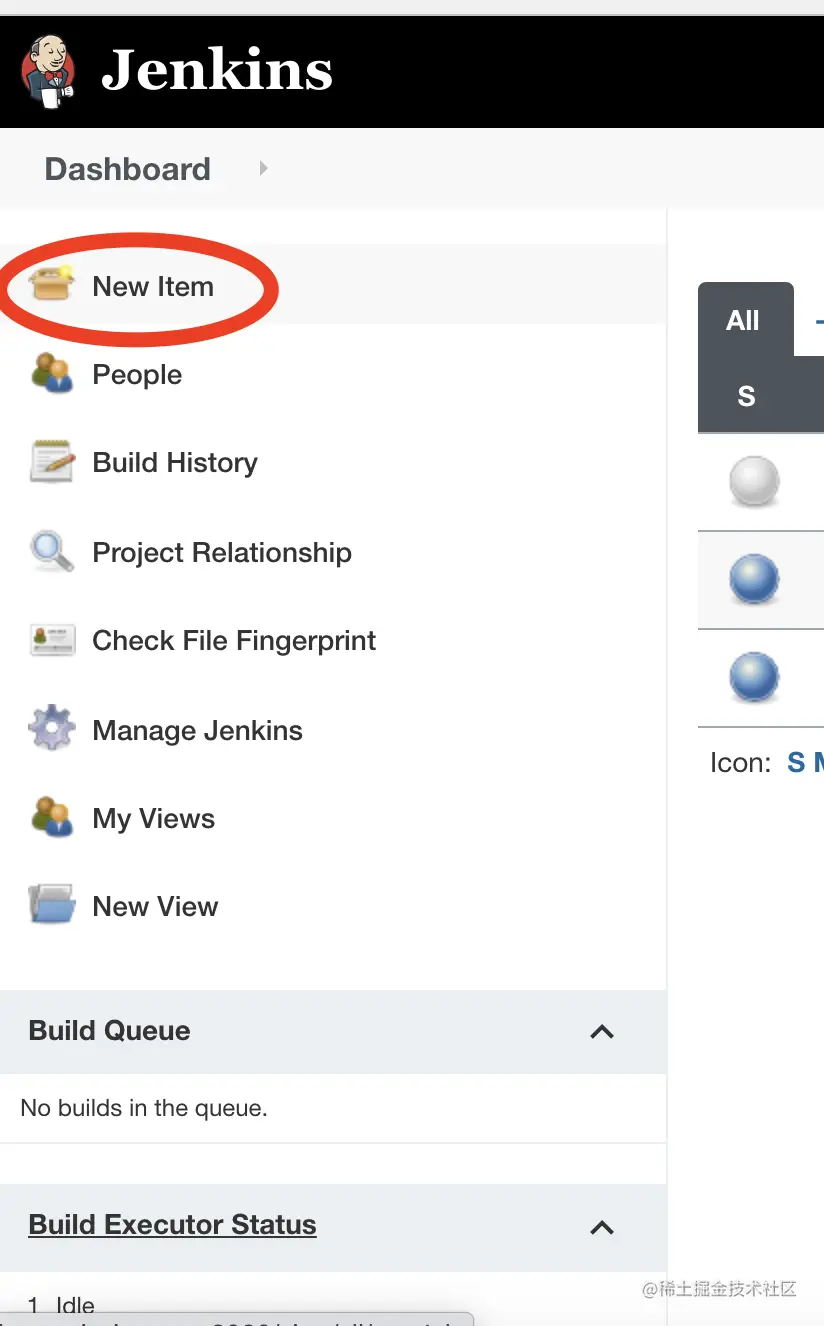This screenshot has height=1326, width=824.
Task: Click the Check File Fingerprint icon
Action: click(52, 640)
